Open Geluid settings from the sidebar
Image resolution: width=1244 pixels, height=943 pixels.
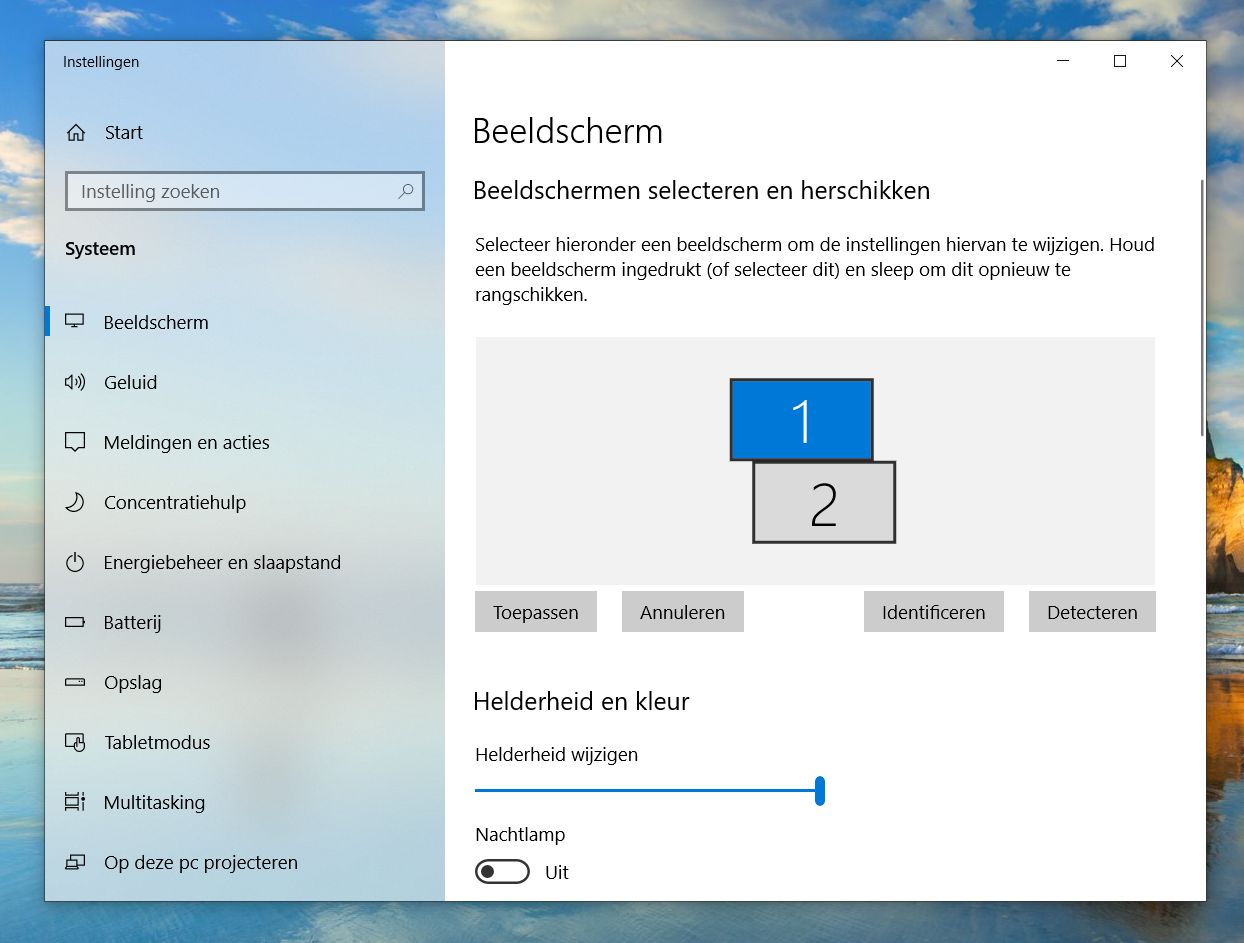[75, 382]
